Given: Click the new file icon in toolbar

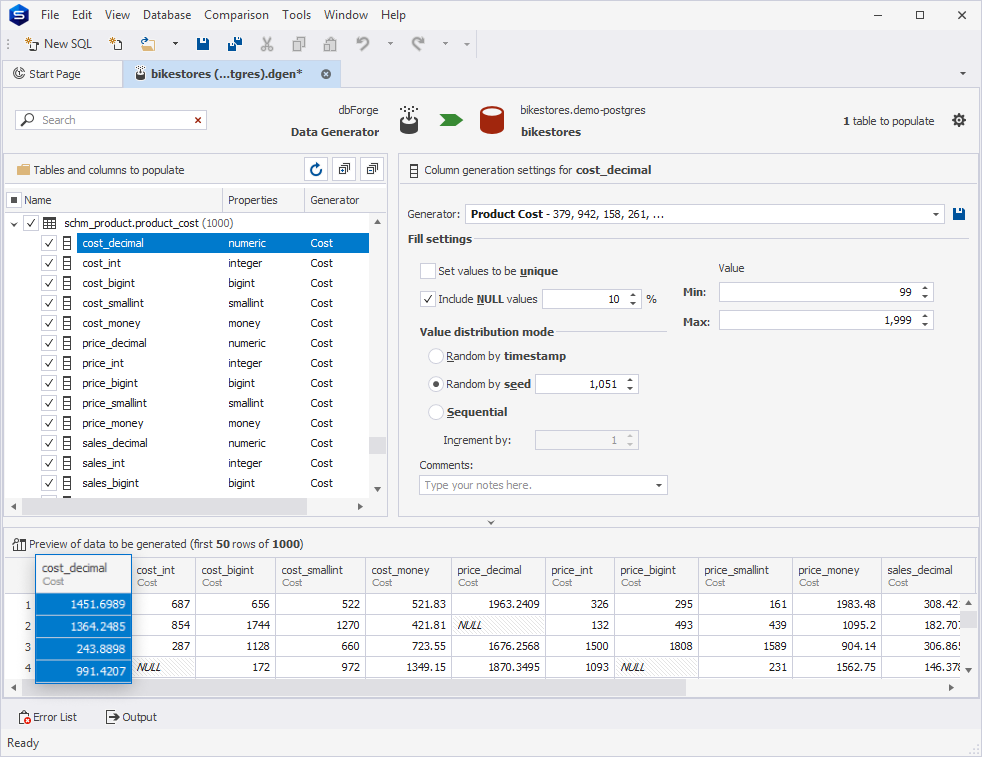Looking at the screenshot, I should [x=116, y=44].
